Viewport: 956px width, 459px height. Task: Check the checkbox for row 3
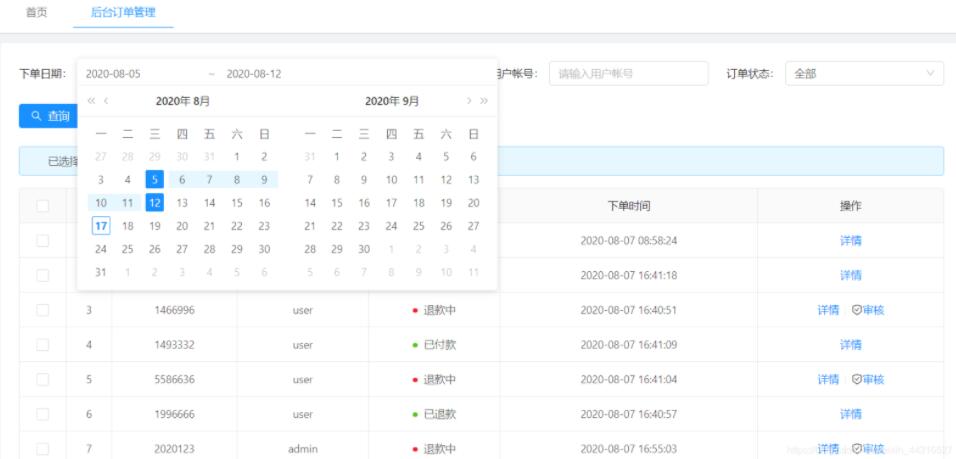(42, 310)
